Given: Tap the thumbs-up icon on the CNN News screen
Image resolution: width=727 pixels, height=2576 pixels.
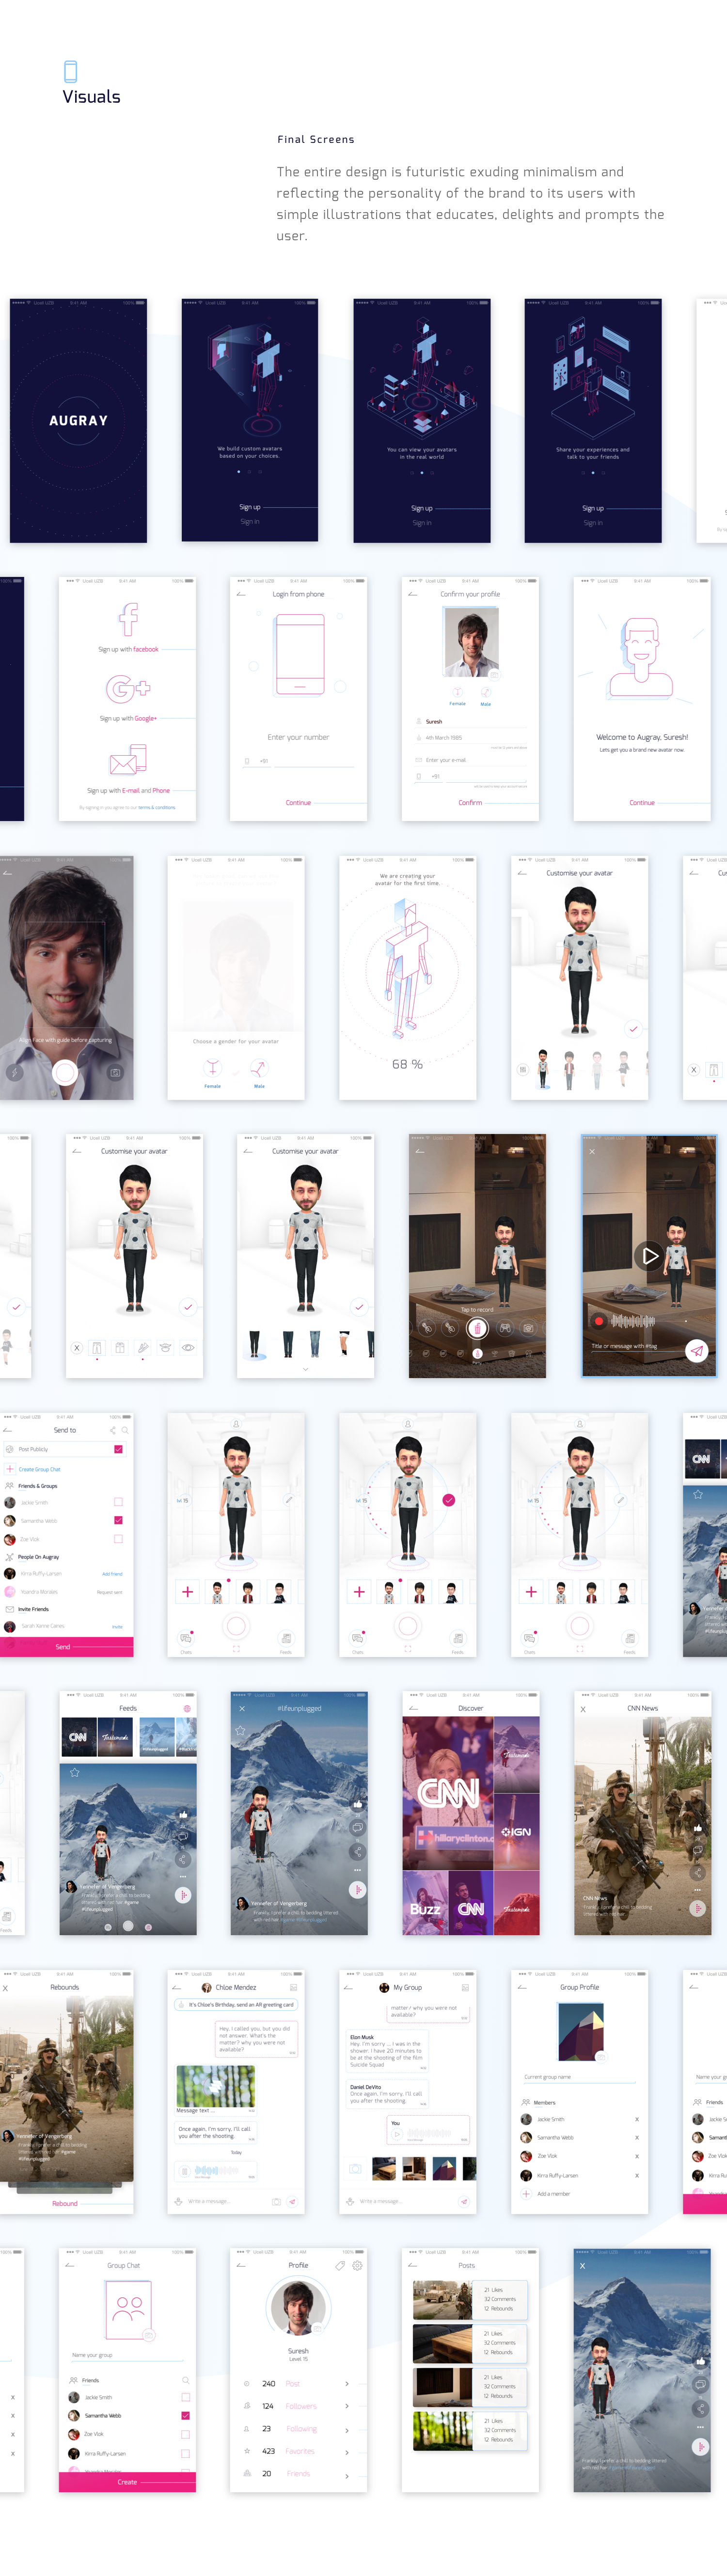Looking at the screenshot, I should pyautogui.click(x=698, y=1828).
